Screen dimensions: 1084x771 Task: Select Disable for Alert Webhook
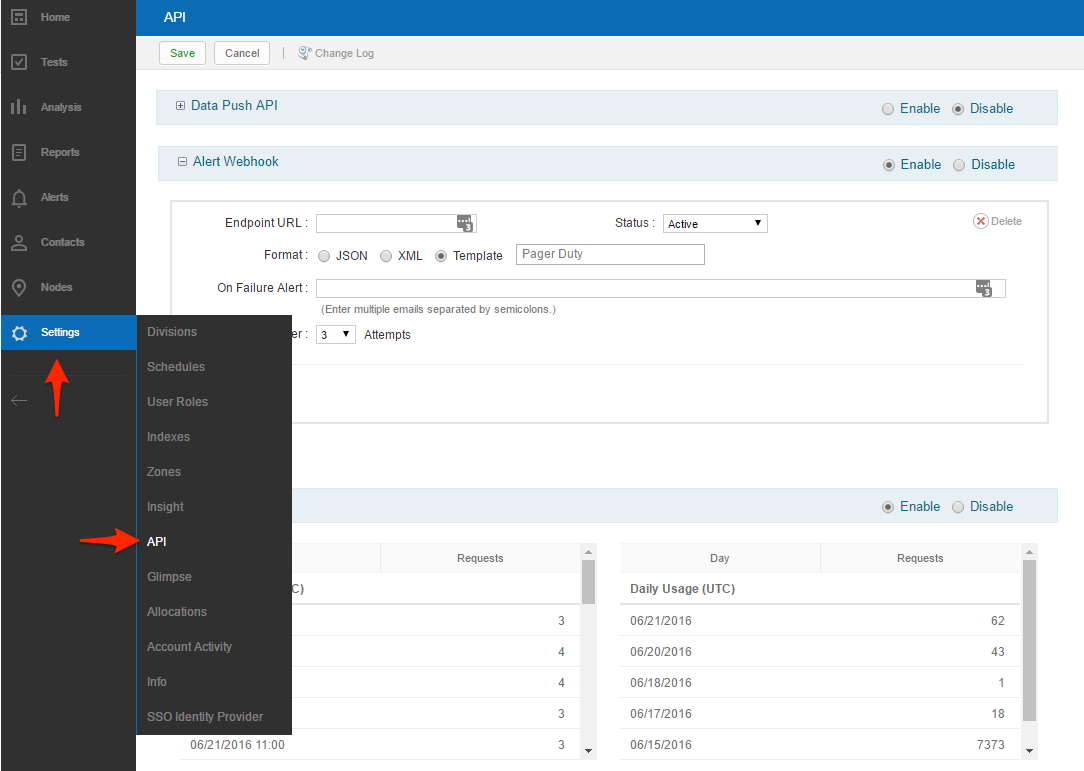click(959, 165)
